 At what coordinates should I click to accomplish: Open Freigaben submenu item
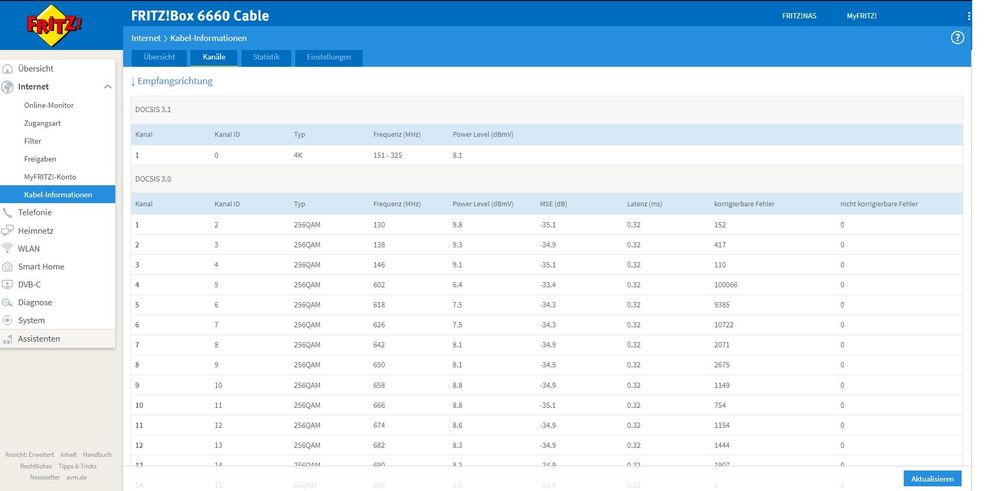pos(40,159)
